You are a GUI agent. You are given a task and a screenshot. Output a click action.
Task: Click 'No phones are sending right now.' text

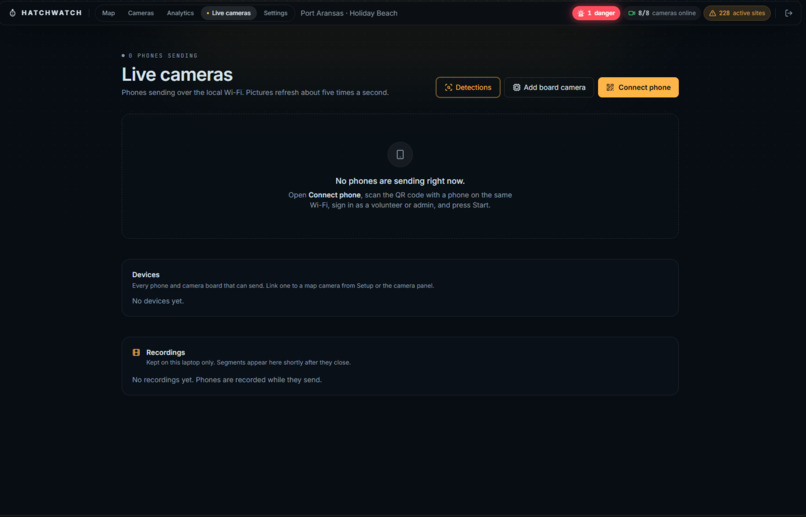pos(400,181)
